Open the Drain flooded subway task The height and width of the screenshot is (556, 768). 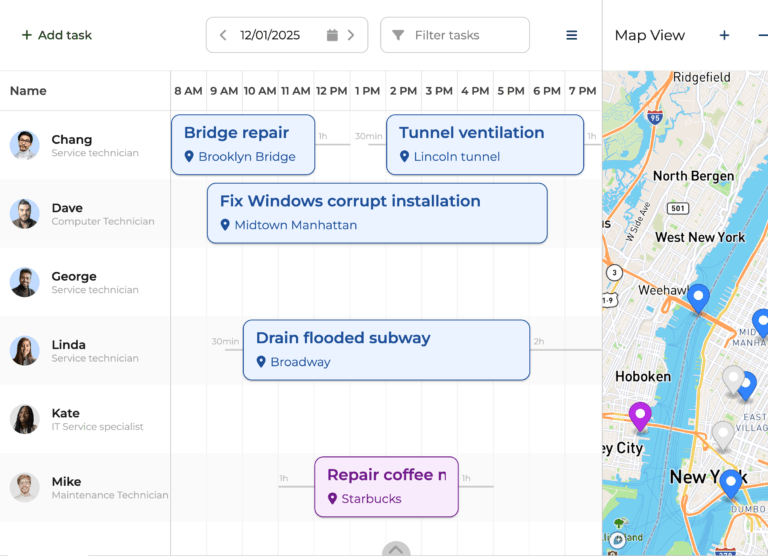[386, 349]
